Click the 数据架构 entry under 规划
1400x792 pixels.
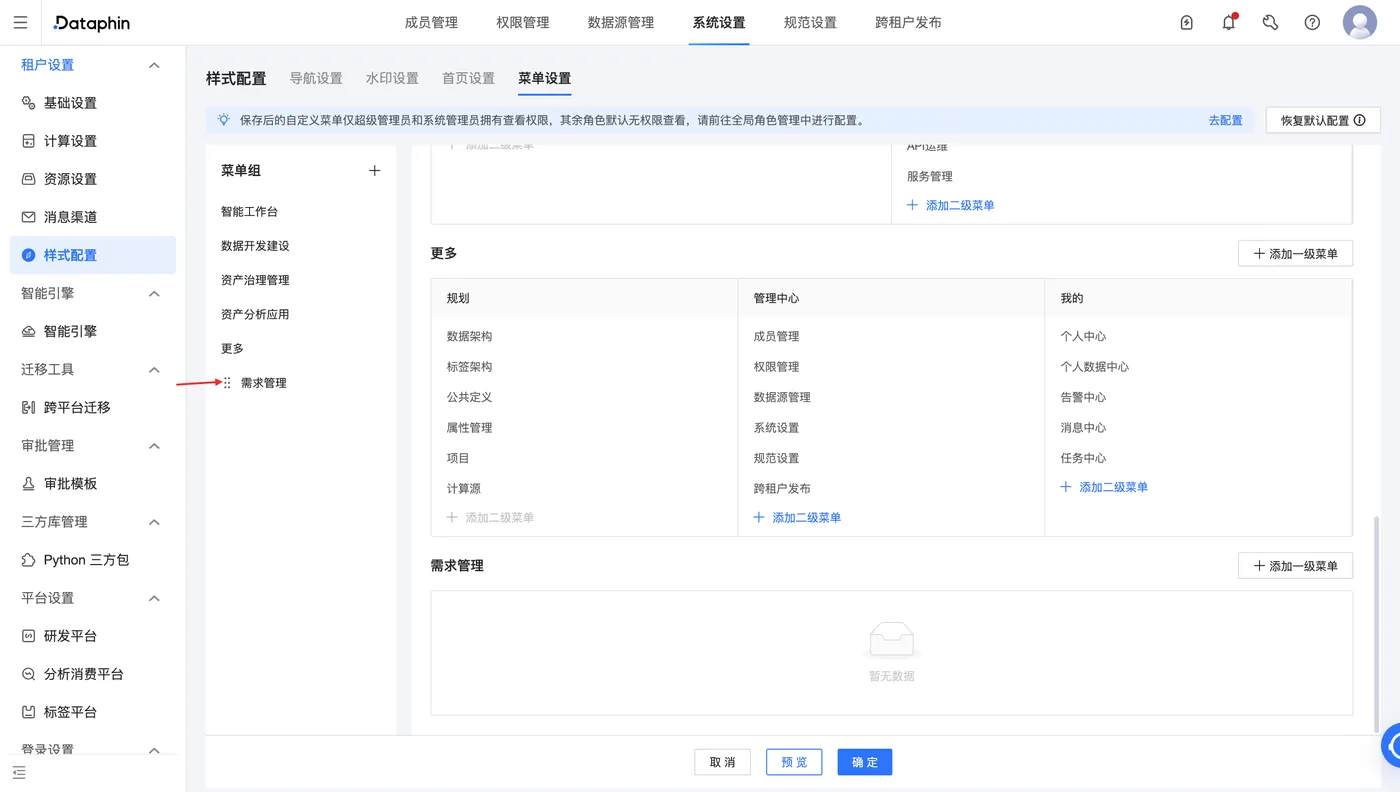469,336
